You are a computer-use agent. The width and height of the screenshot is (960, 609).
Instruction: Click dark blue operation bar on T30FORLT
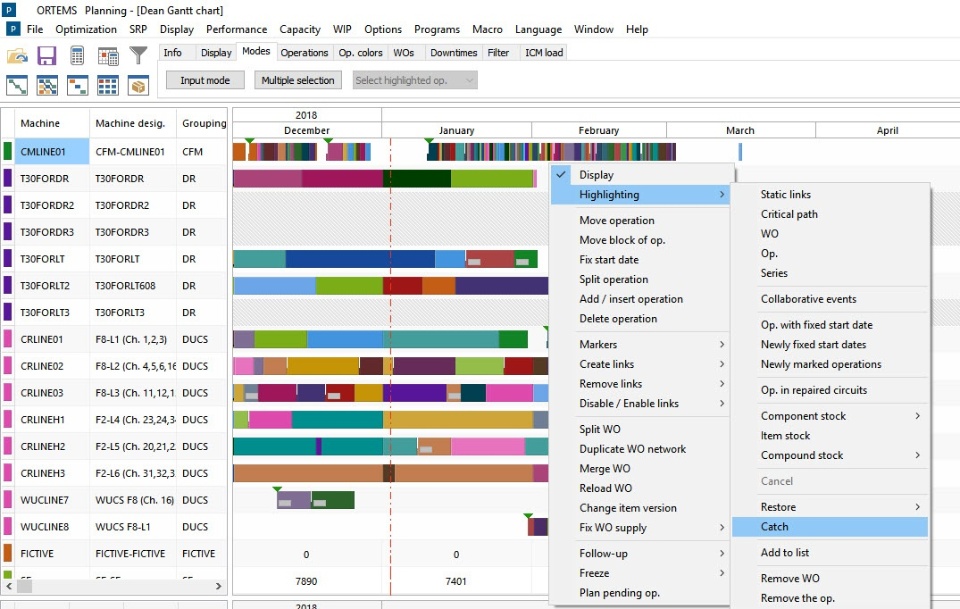360,259
